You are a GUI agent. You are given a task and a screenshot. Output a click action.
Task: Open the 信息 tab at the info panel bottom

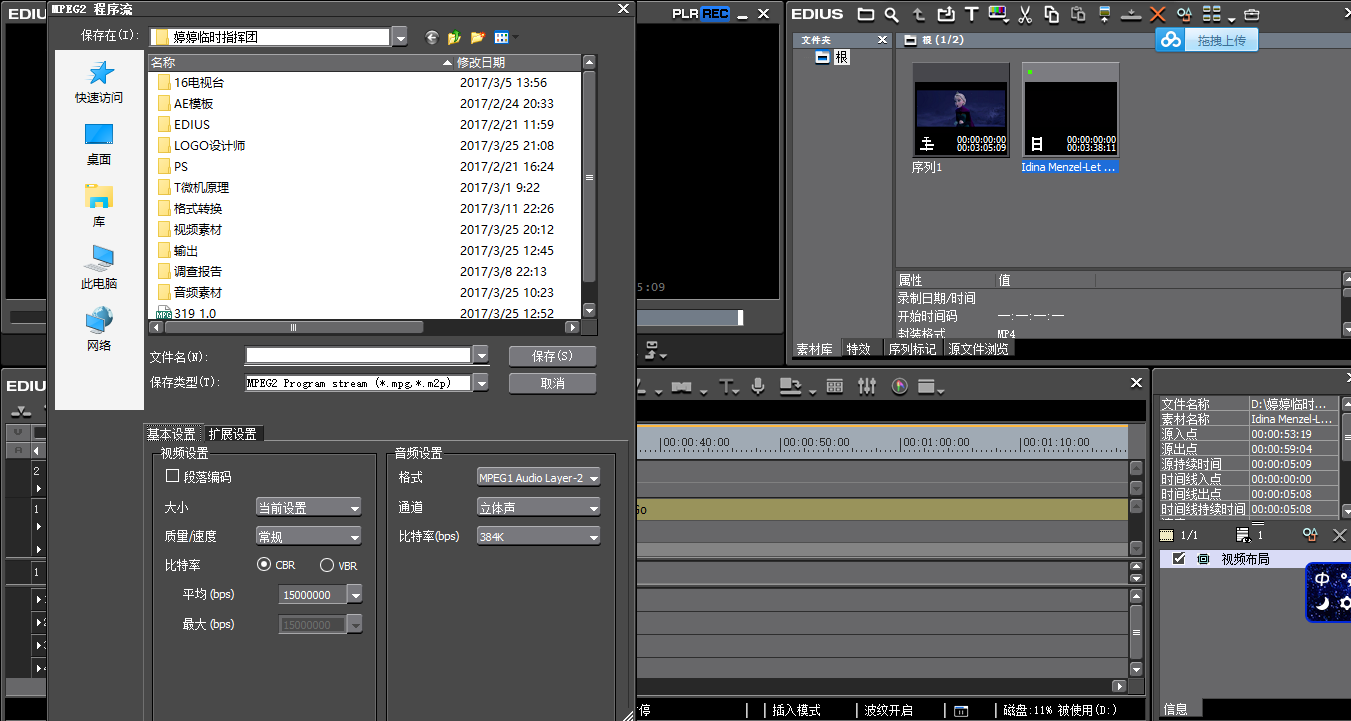point(1176,710)
